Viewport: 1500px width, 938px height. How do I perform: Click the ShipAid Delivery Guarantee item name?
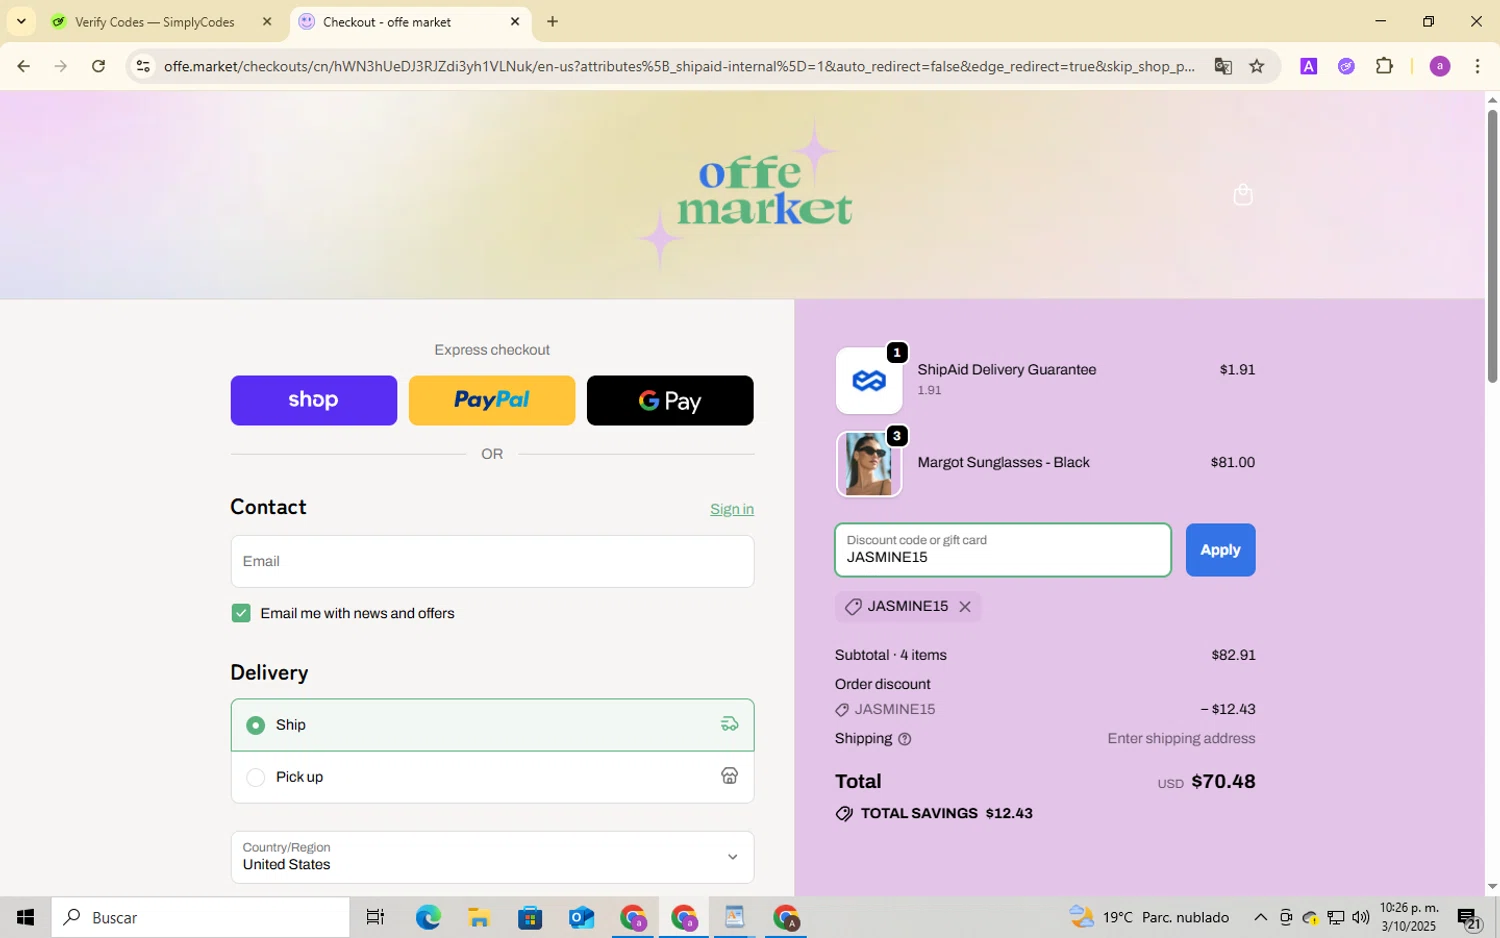point(1007,370)
